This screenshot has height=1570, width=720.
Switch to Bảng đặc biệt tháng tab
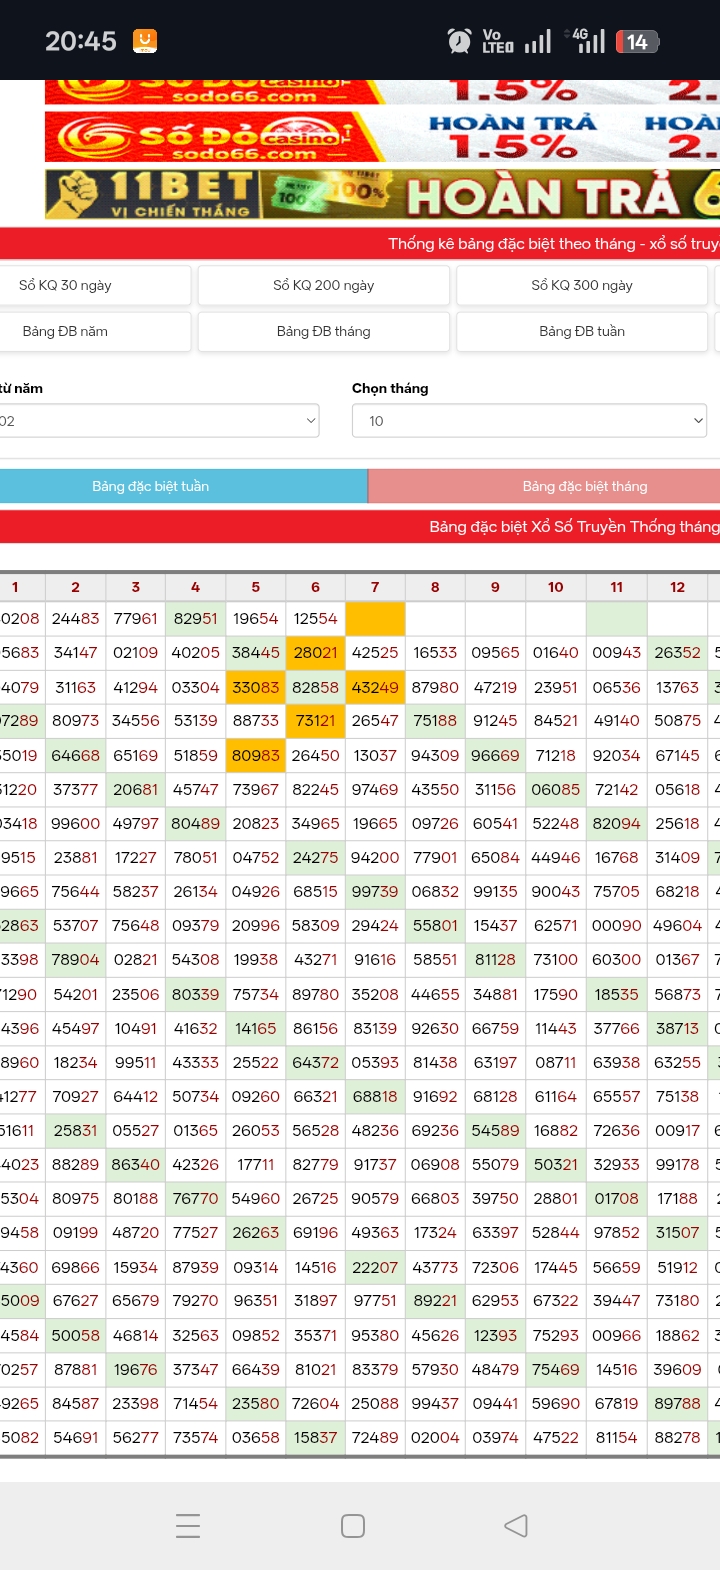pyautogui.click(x=544, y=486)
